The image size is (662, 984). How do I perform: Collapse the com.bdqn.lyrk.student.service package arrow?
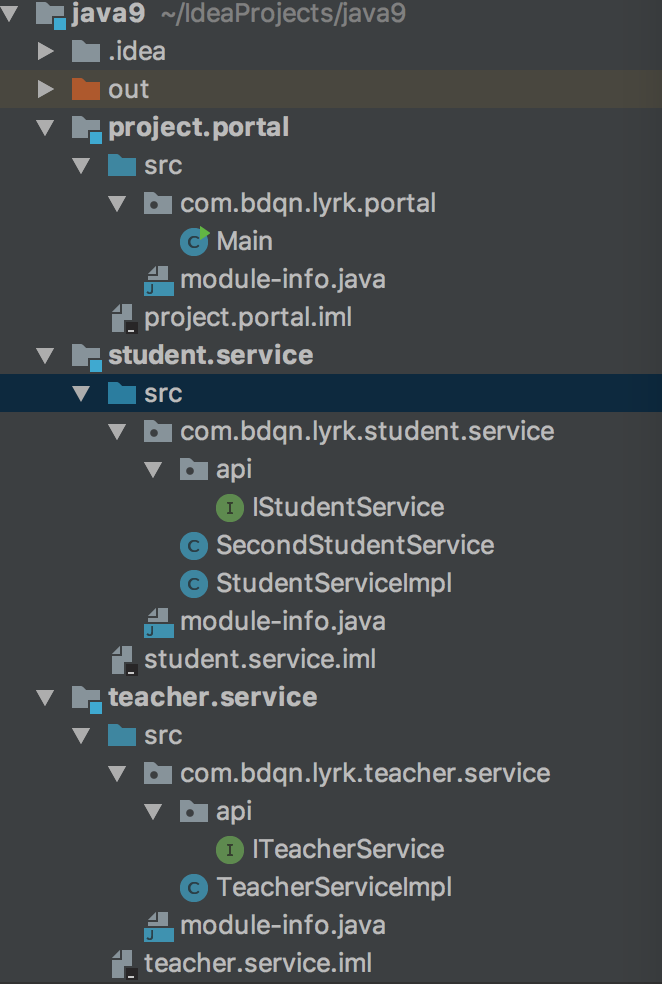click(117, 432)
